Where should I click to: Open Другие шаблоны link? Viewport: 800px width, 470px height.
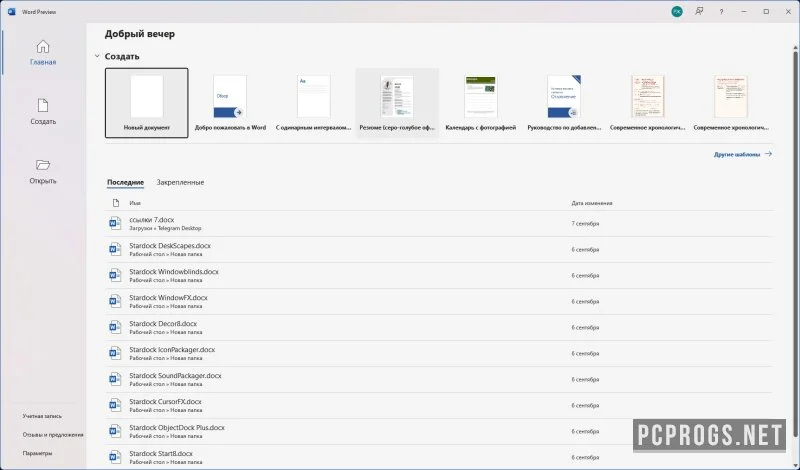(742, 154)
